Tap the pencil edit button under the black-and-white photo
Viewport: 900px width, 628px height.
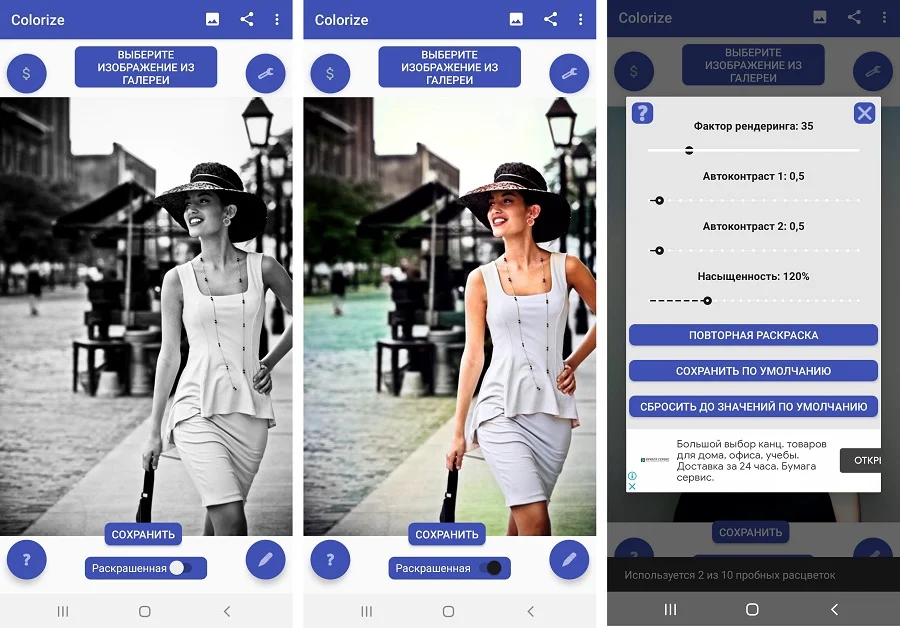point(265,561)
